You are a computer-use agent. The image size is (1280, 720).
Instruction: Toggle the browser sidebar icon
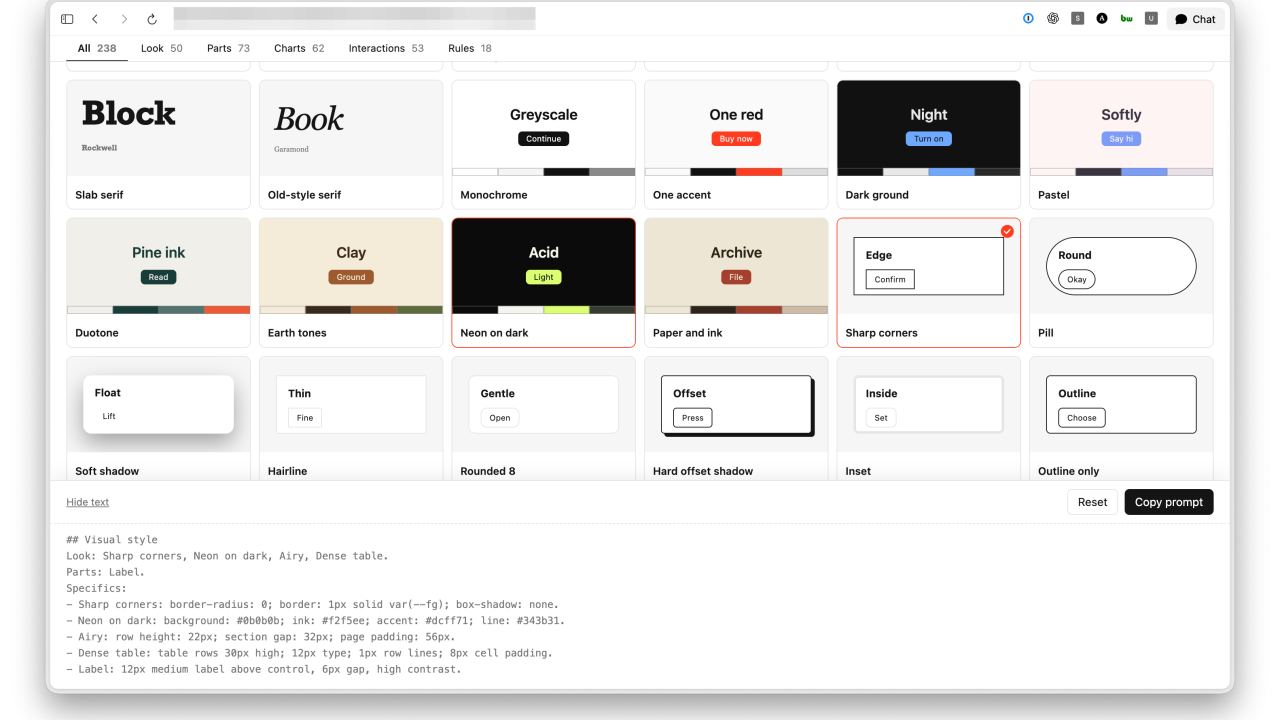67,19
